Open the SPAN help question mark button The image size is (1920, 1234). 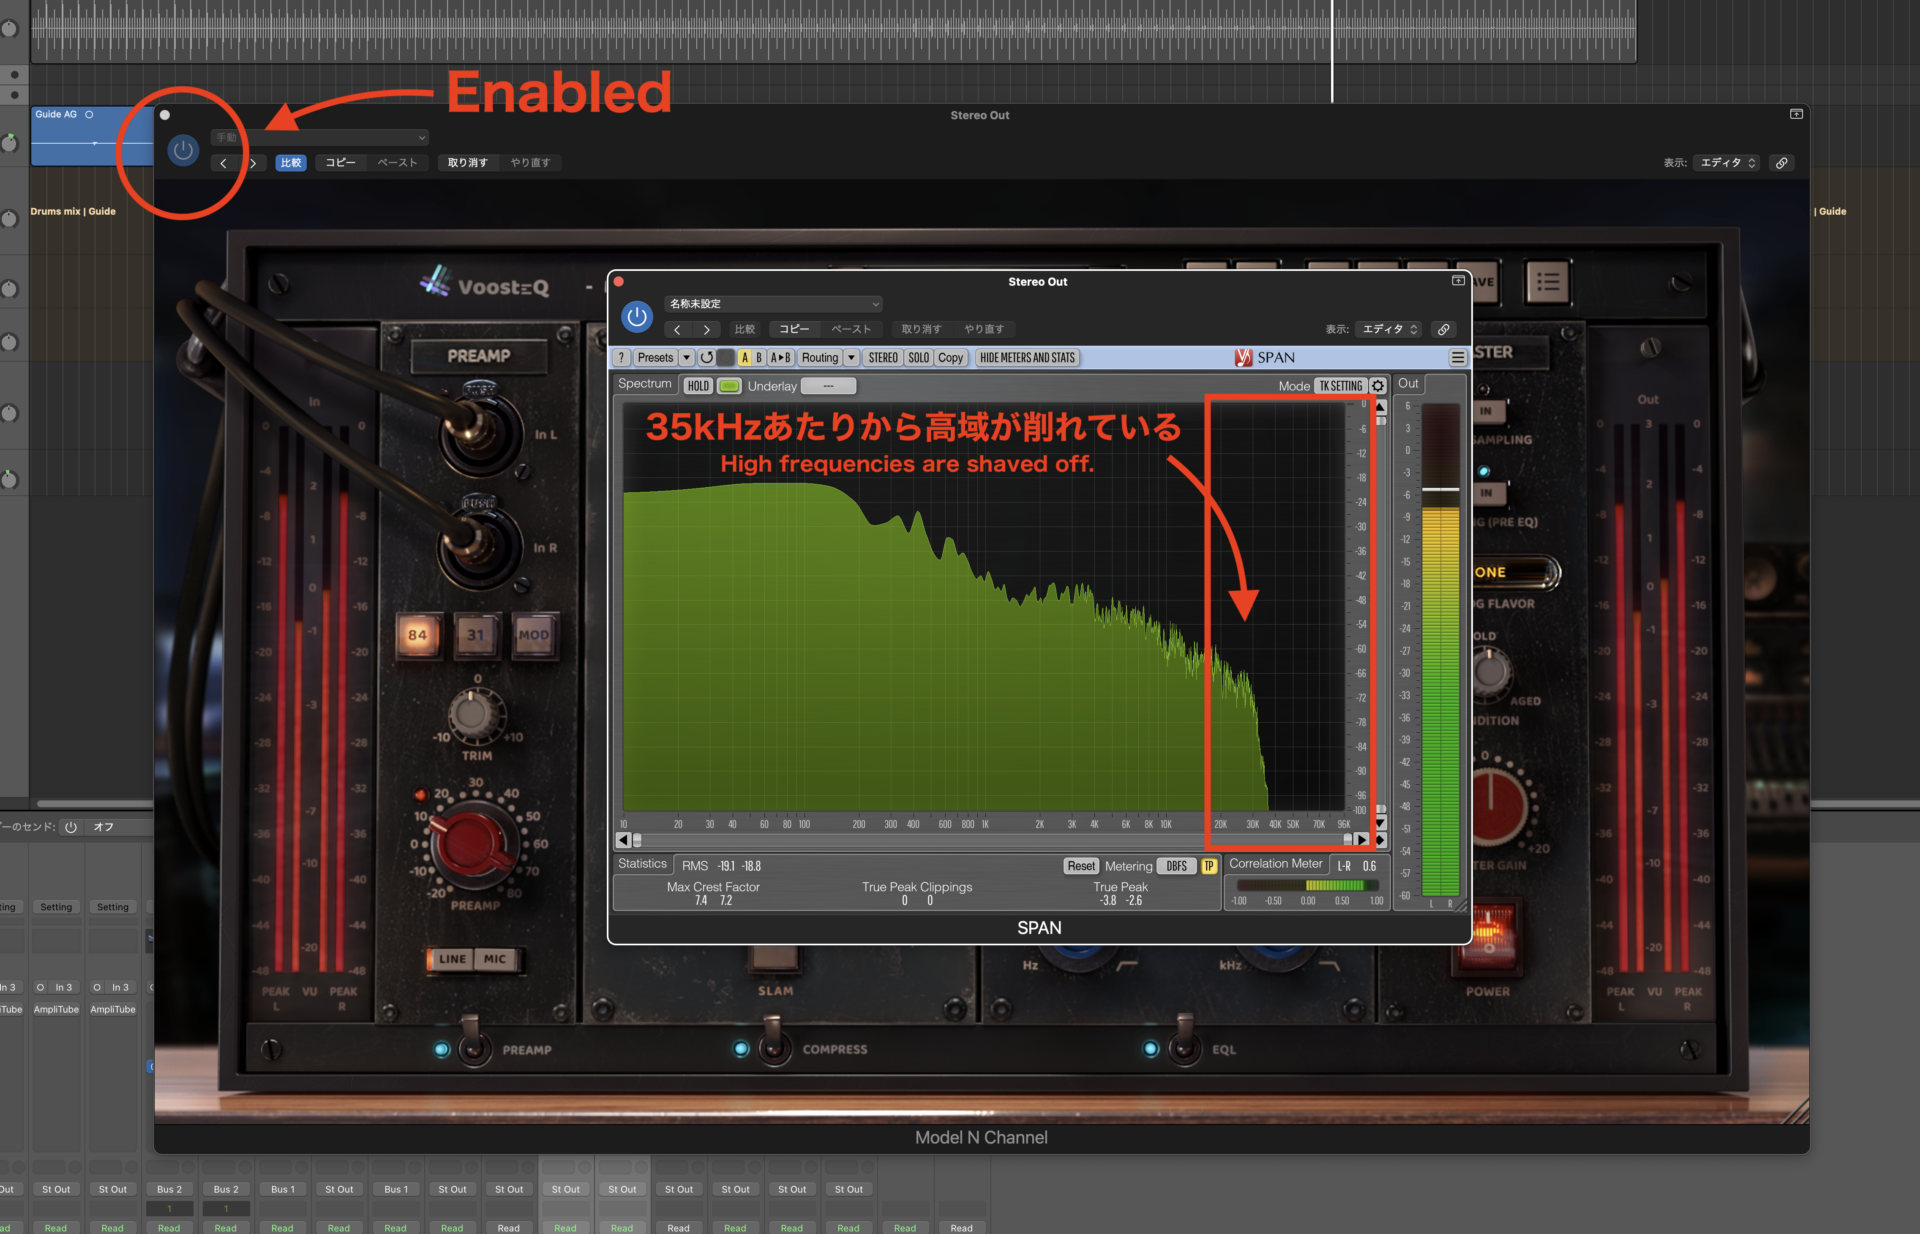(x=621, y=358)
